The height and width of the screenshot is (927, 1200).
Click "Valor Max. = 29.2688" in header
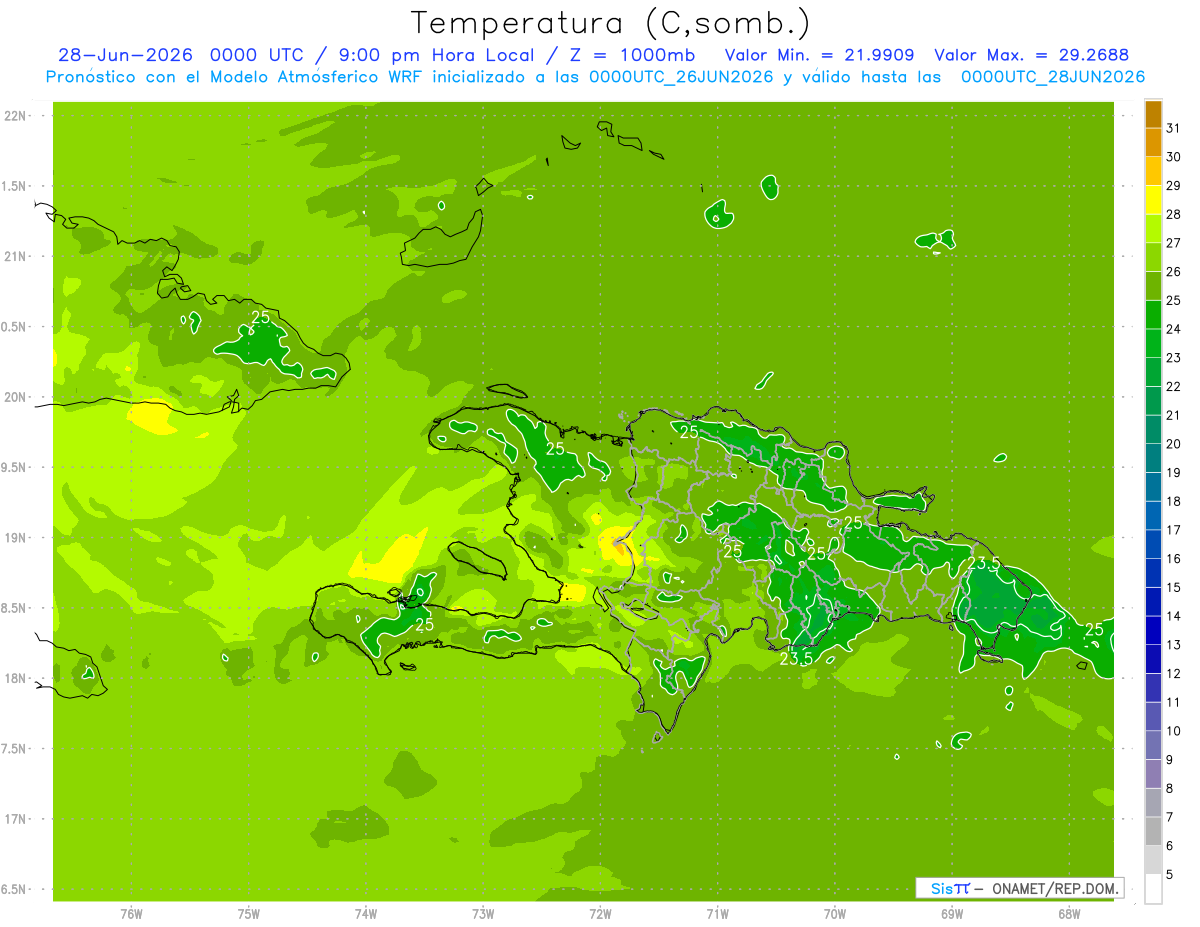pos(1031,55)
